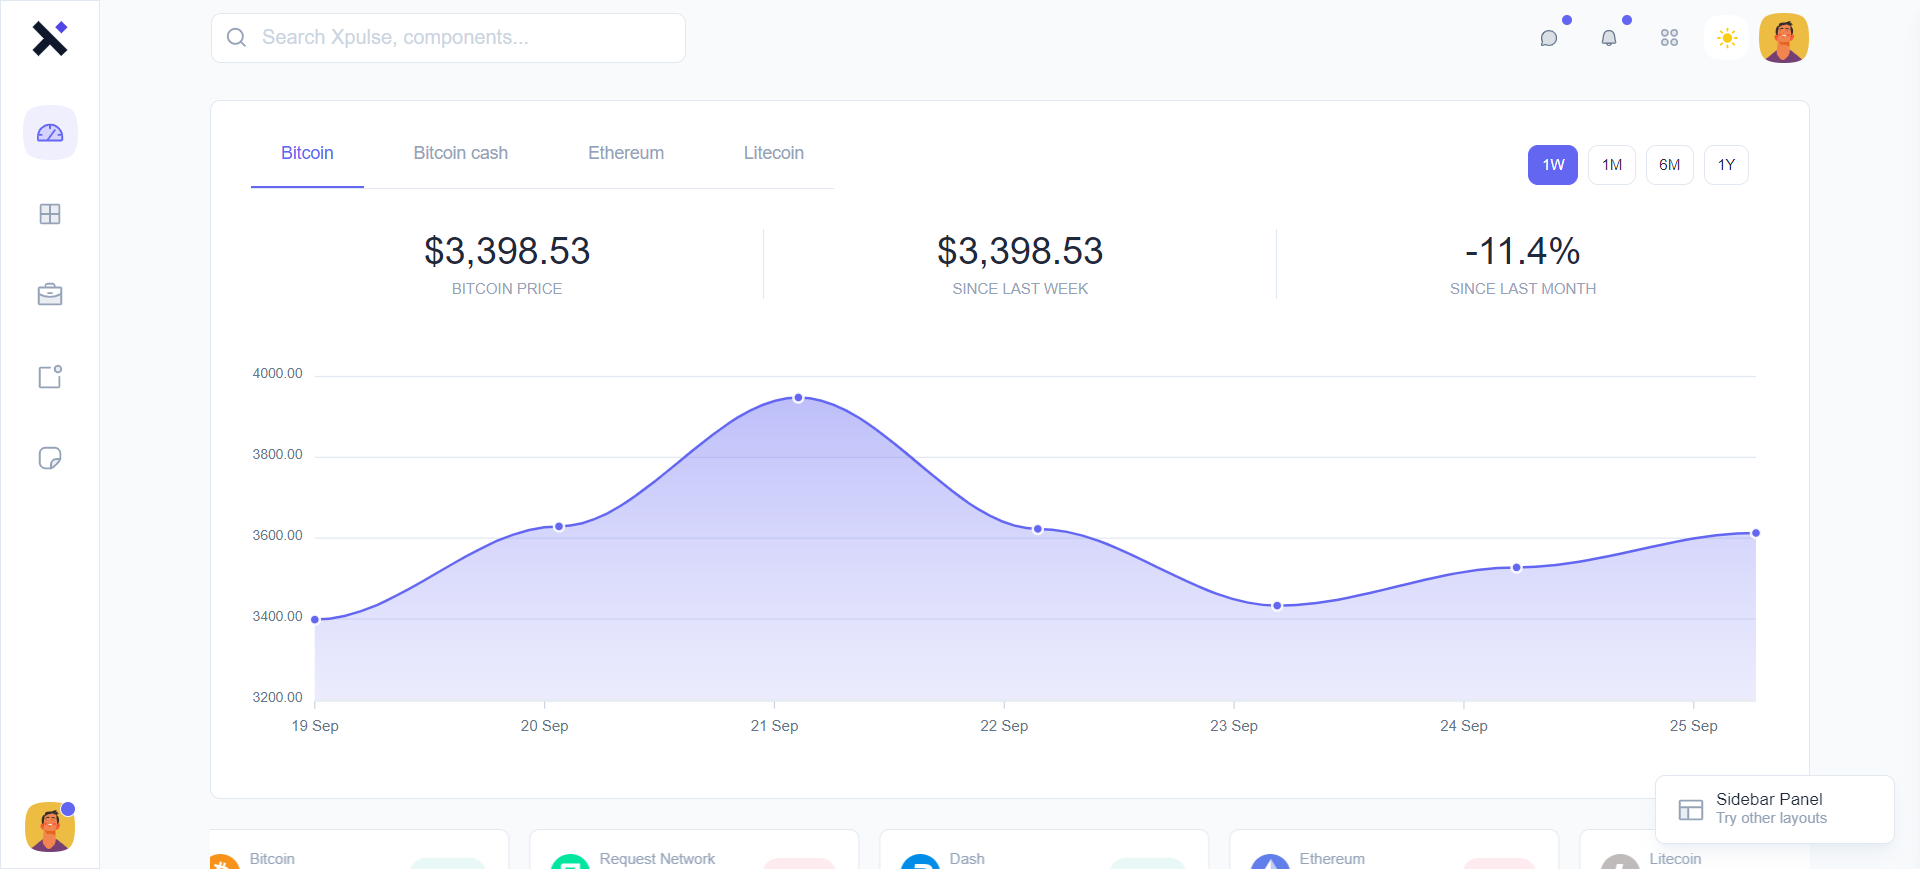Toggle the sun light/dark theme switch
The image size is (1920, 869).
1727,38
